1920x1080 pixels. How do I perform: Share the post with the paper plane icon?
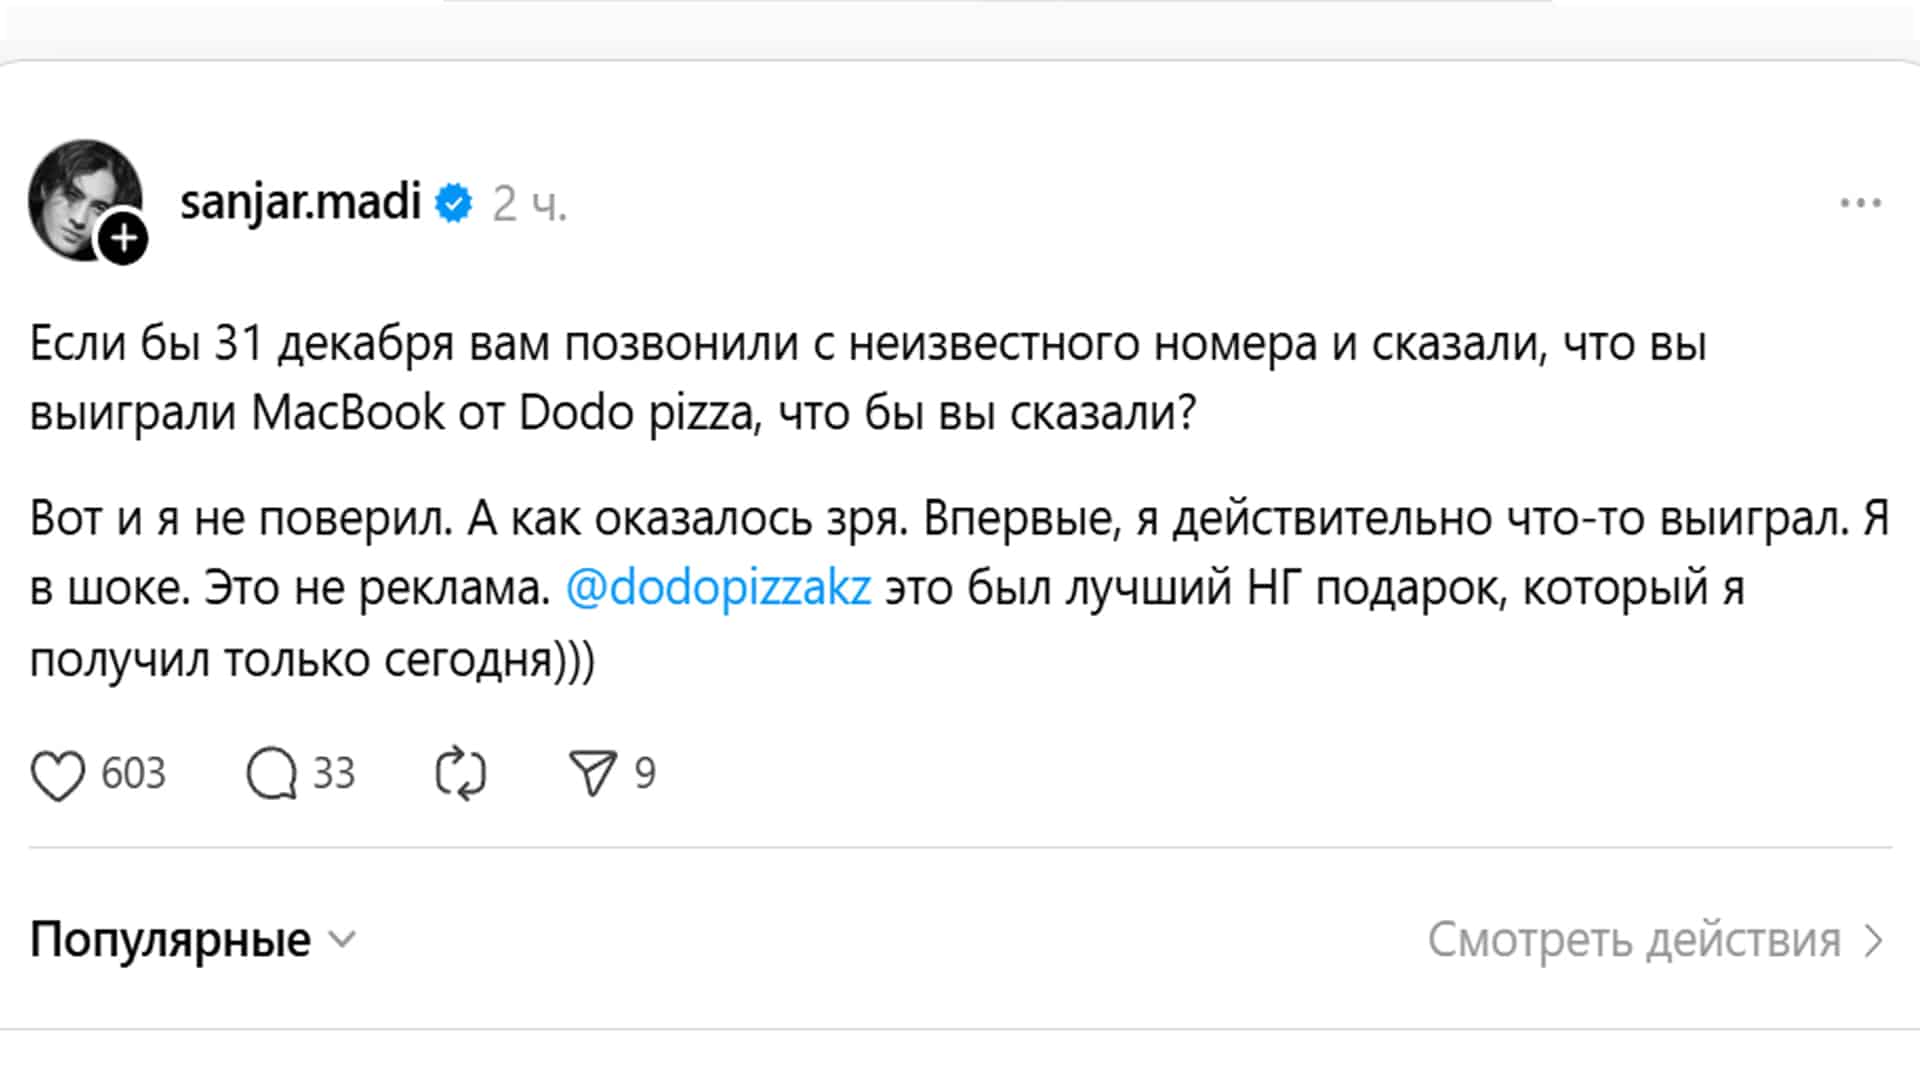click(x=592, y=775)
